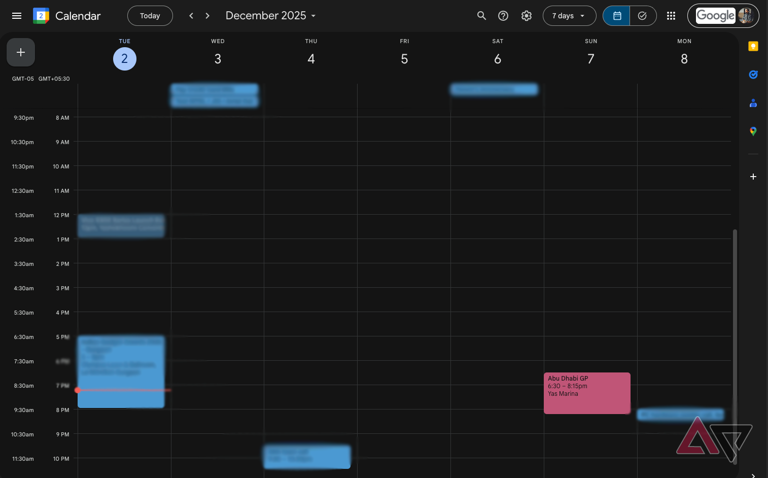The height and width of the screenshot is (478, 768).
Task: Expand the December 2025 date picker
Action: (270, 16)
